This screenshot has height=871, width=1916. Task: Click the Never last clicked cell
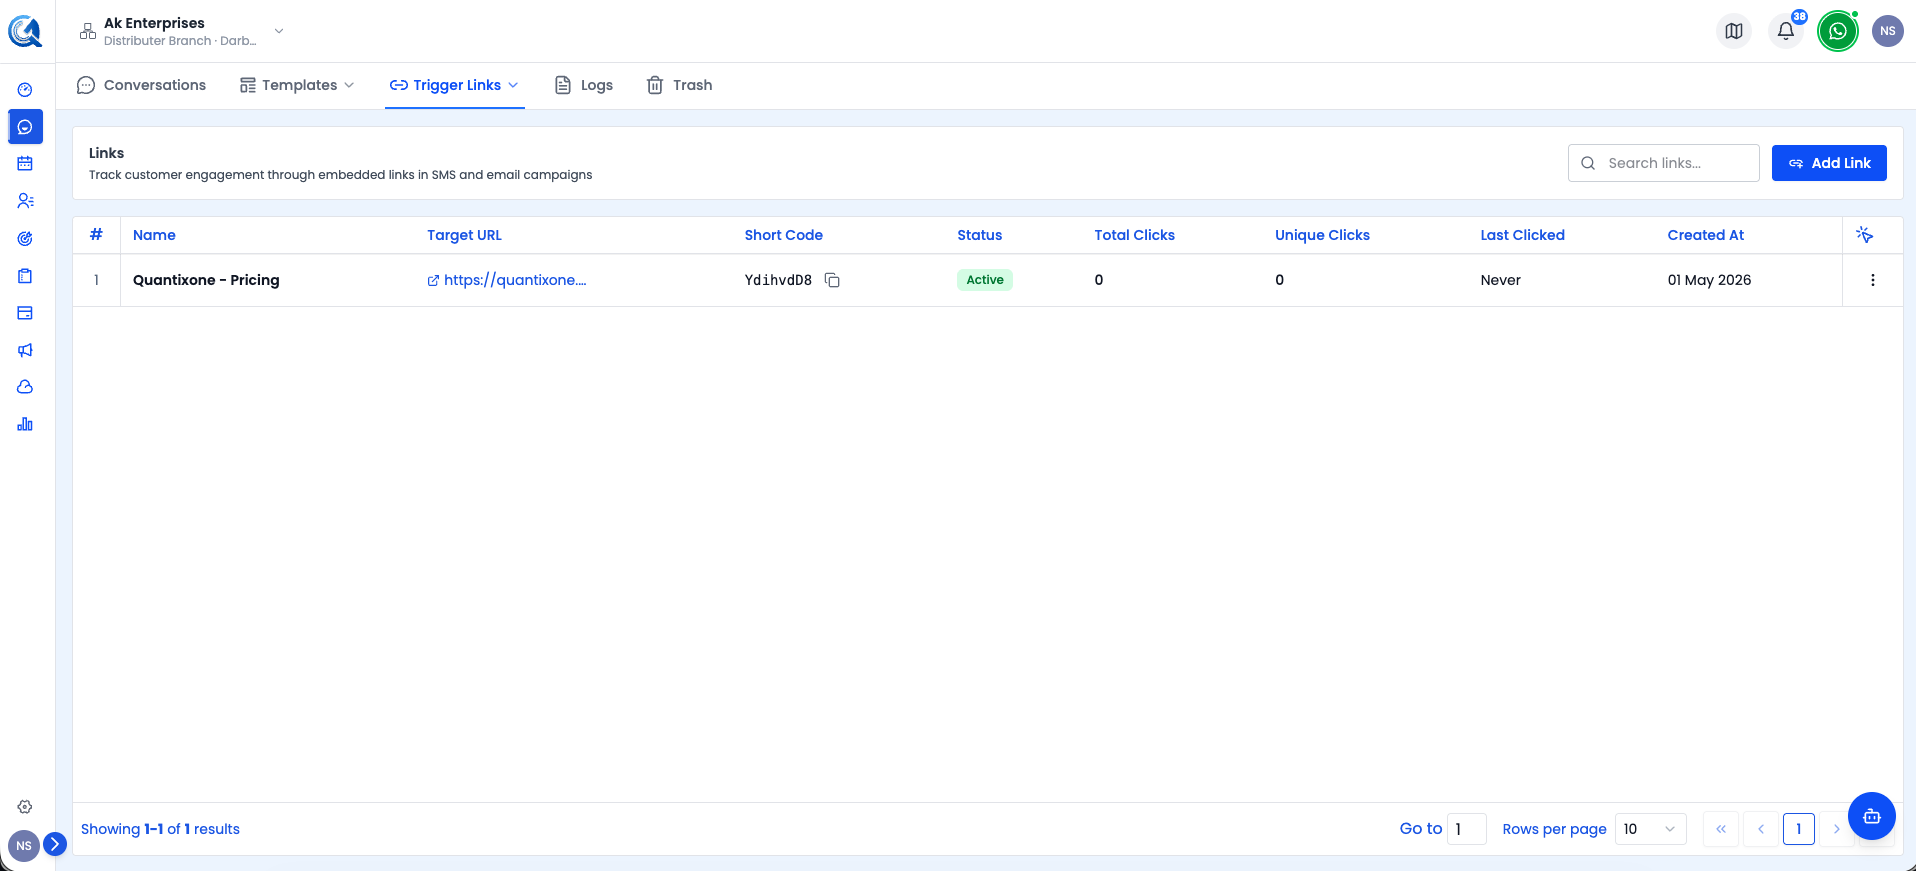tap(1500, 280)
